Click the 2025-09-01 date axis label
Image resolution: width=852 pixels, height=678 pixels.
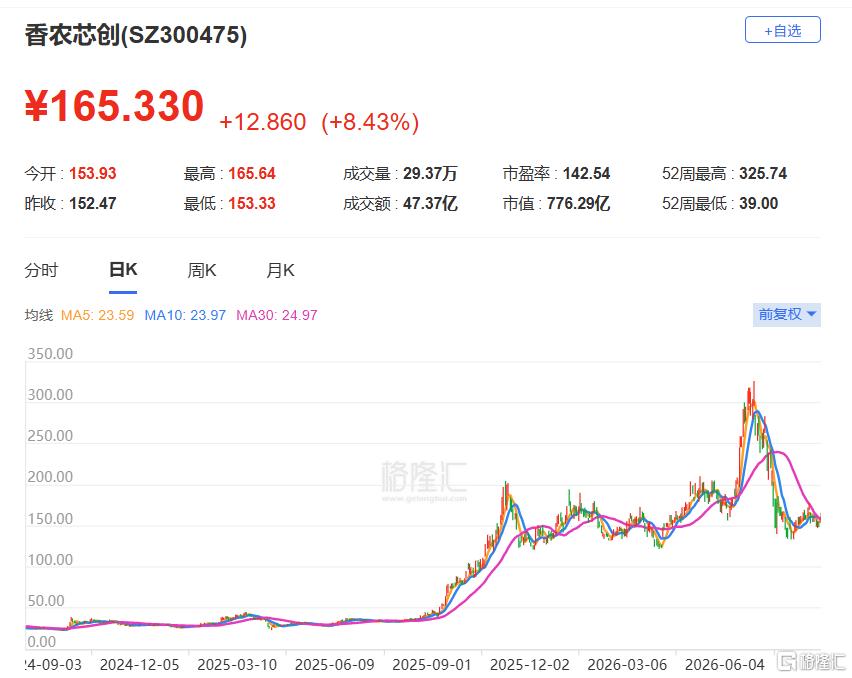[x=432, y=664]
